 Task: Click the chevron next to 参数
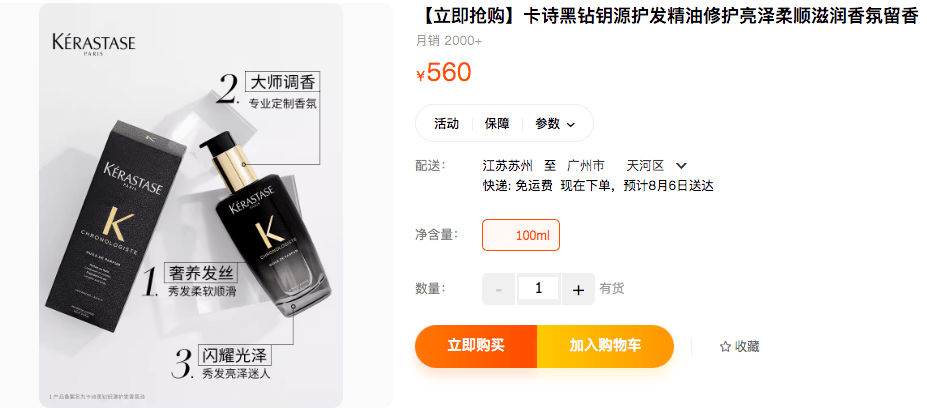coord(571,124)
